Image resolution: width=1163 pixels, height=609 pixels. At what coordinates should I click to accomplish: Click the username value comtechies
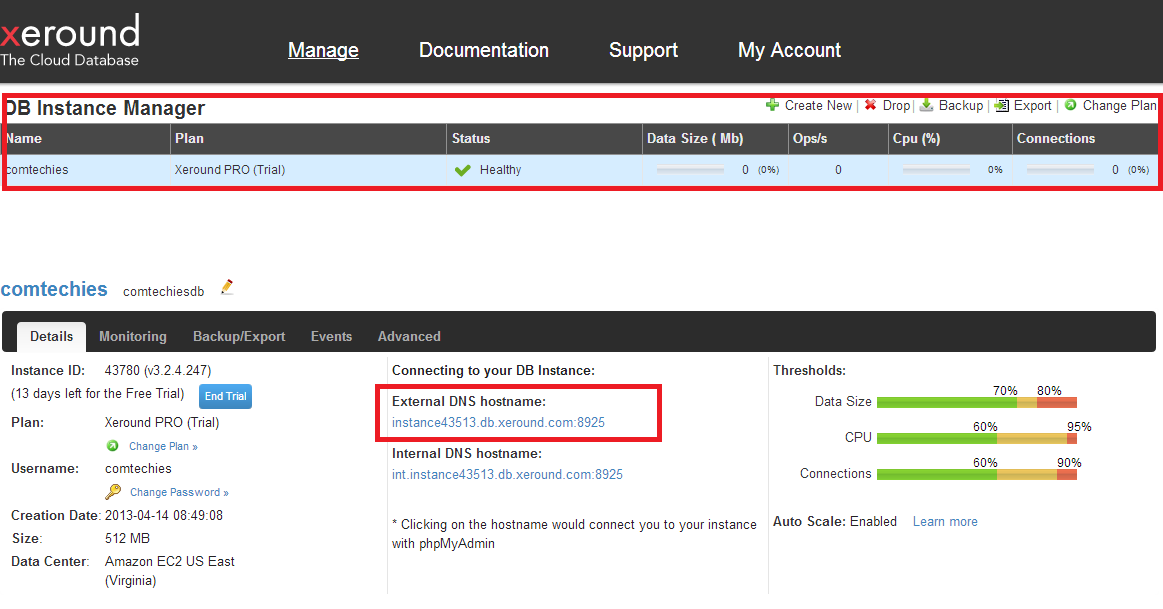pyautogui.click(x=138, y=468)
